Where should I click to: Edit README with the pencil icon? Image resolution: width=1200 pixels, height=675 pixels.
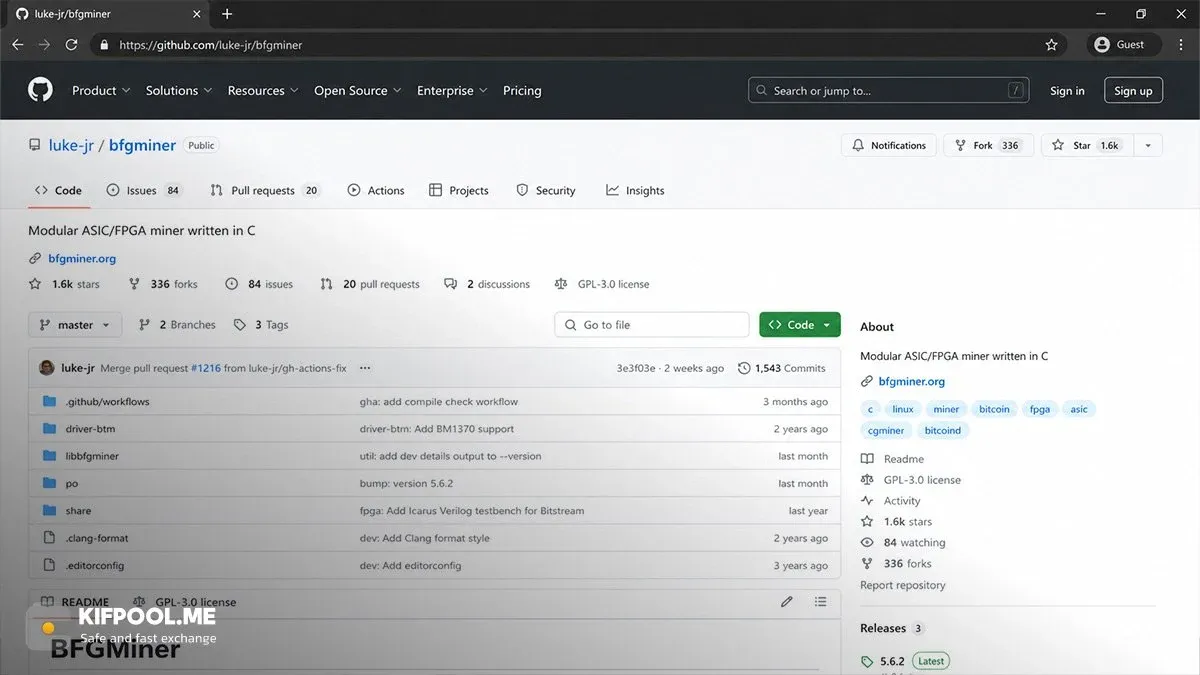[x=787, y=602]
